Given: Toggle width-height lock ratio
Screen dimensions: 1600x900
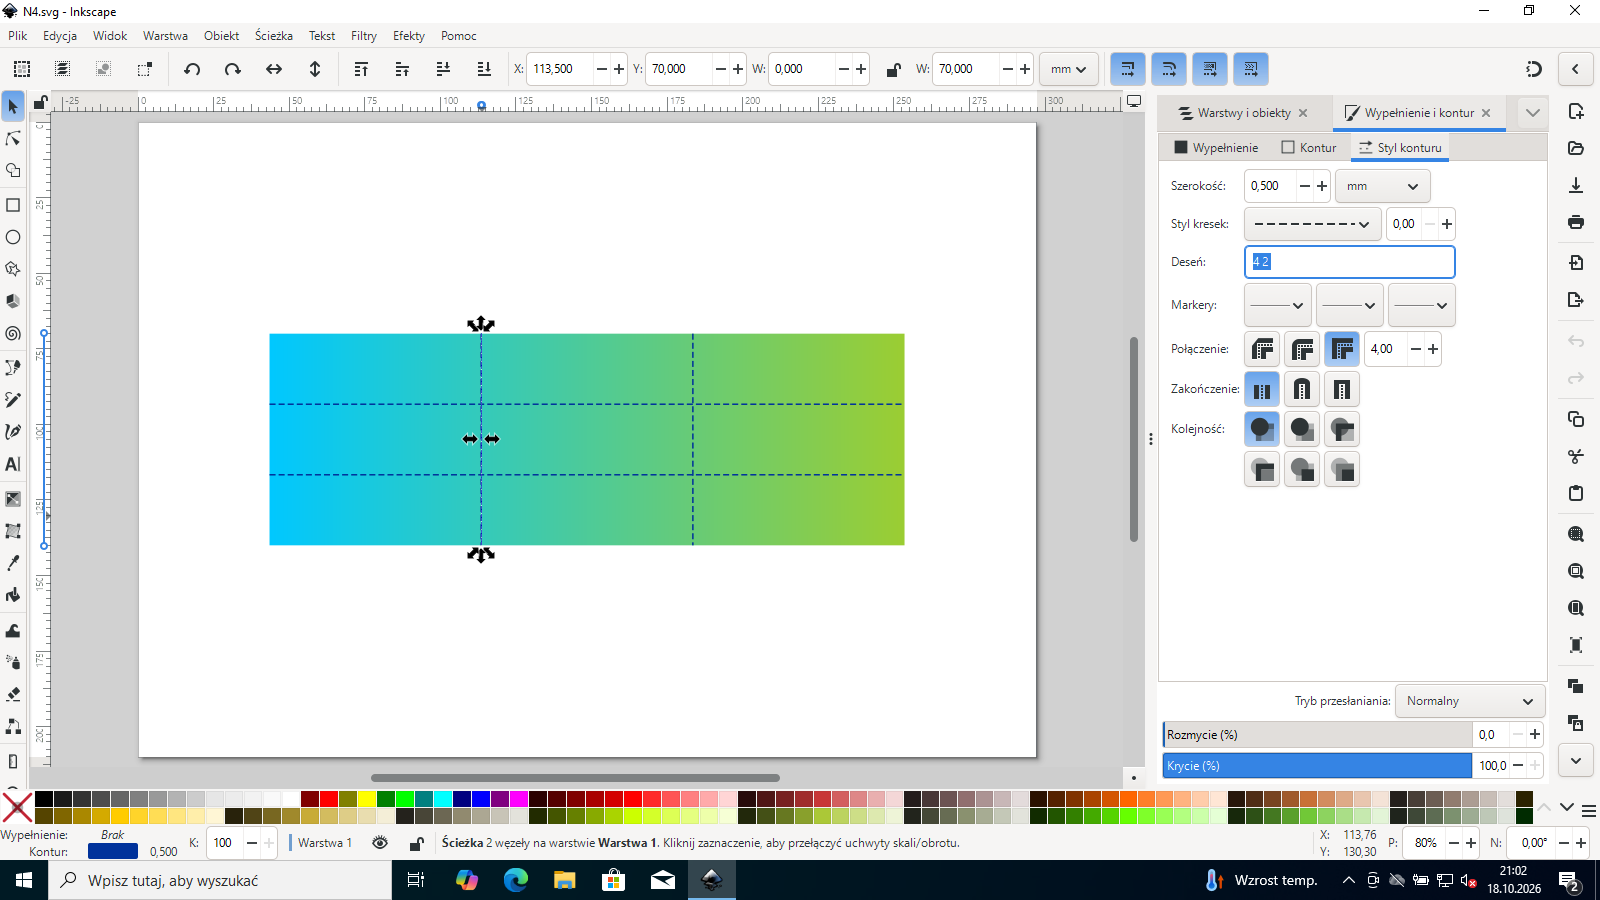Looking at the screenshot, I should (x=893, y=69).
